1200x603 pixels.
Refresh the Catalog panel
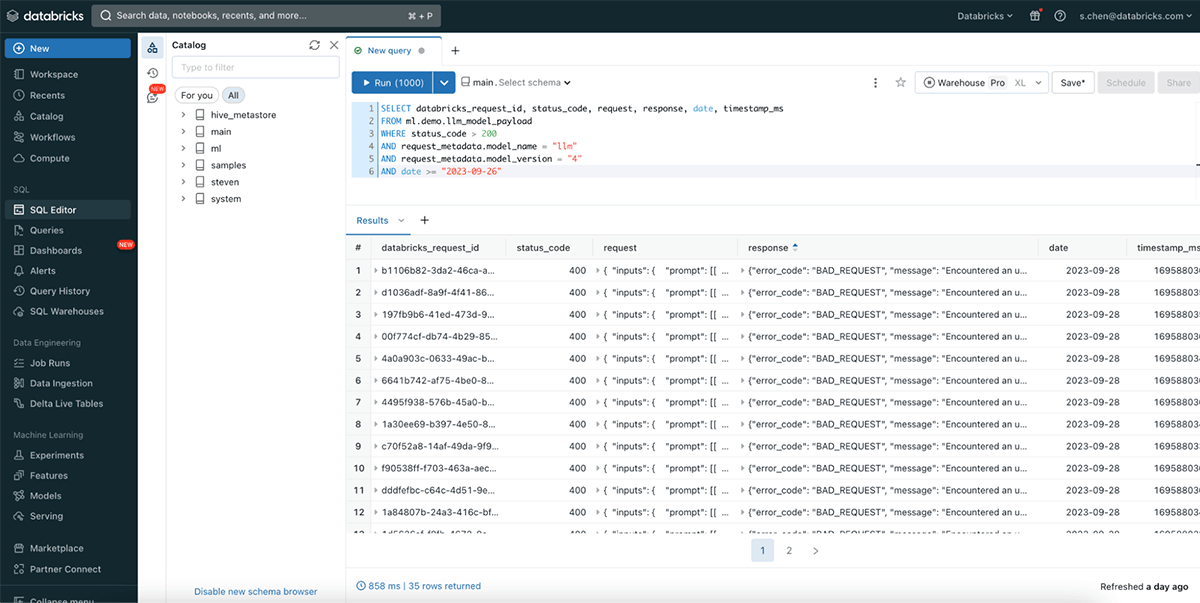pos(315,45)
